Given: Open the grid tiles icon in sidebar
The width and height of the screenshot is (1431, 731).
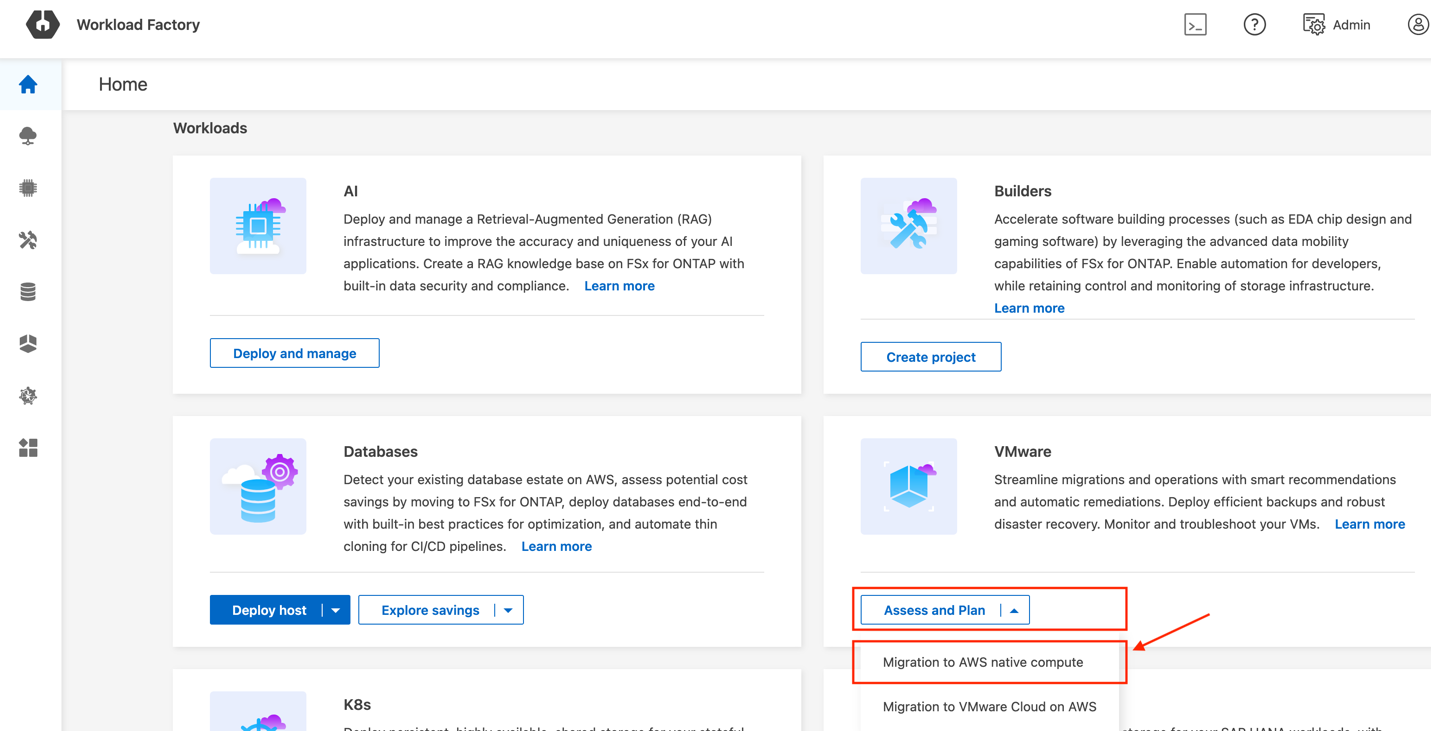Looking at the screenshot, I should [28, 448].
